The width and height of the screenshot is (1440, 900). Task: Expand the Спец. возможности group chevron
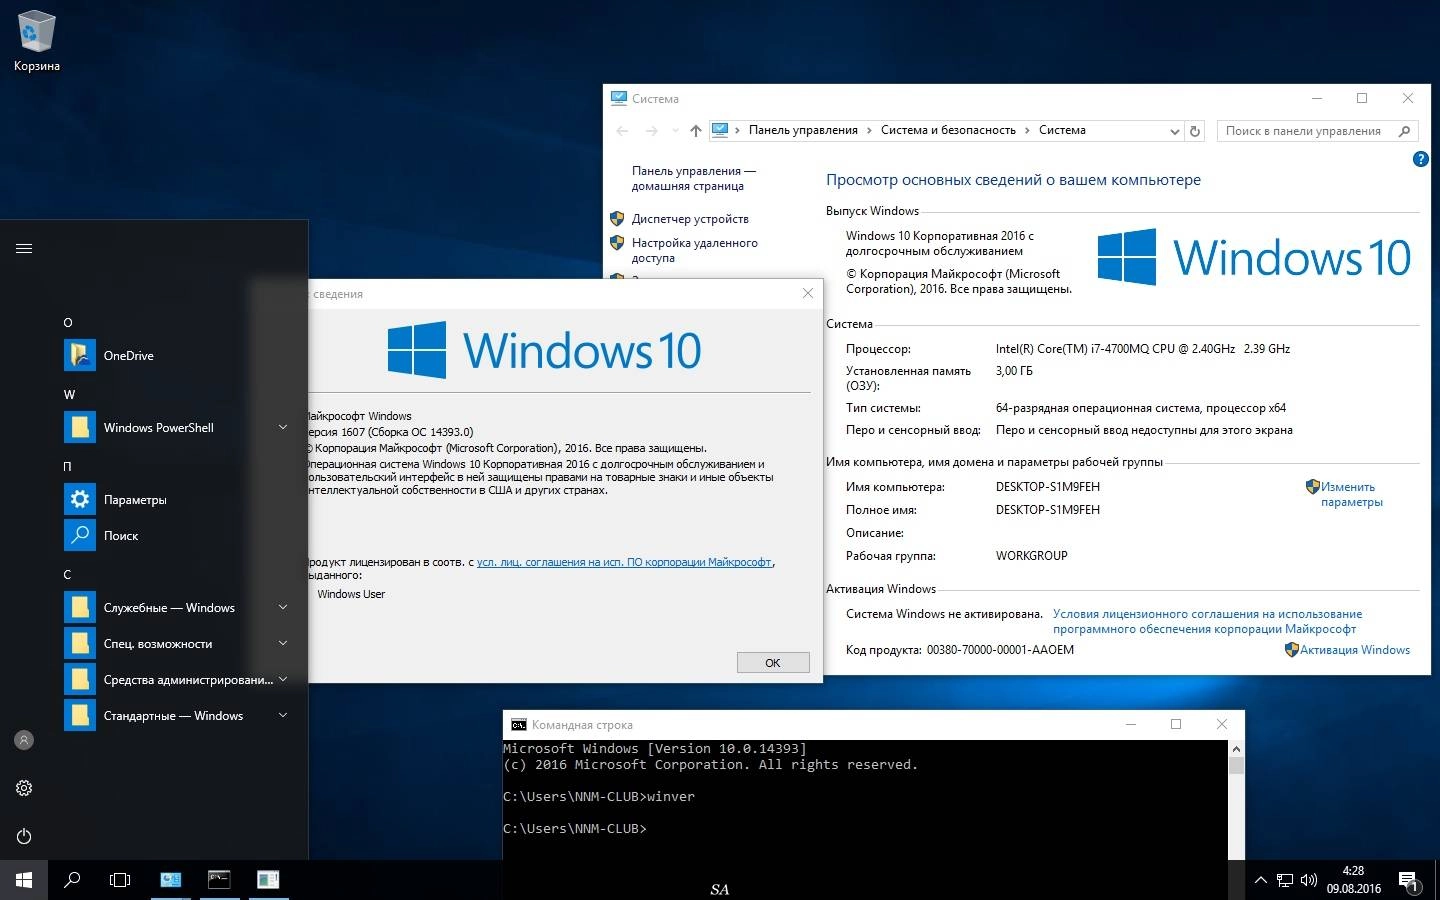pos(283,643)
